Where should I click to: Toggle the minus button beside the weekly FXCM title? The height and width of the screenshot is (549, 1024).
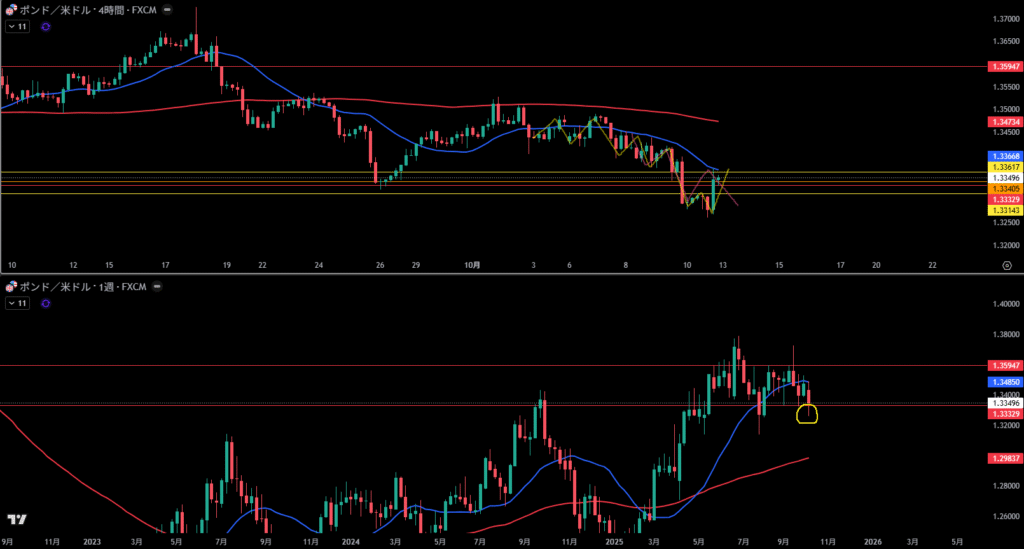pyautogui.click(x=156, y=287)
